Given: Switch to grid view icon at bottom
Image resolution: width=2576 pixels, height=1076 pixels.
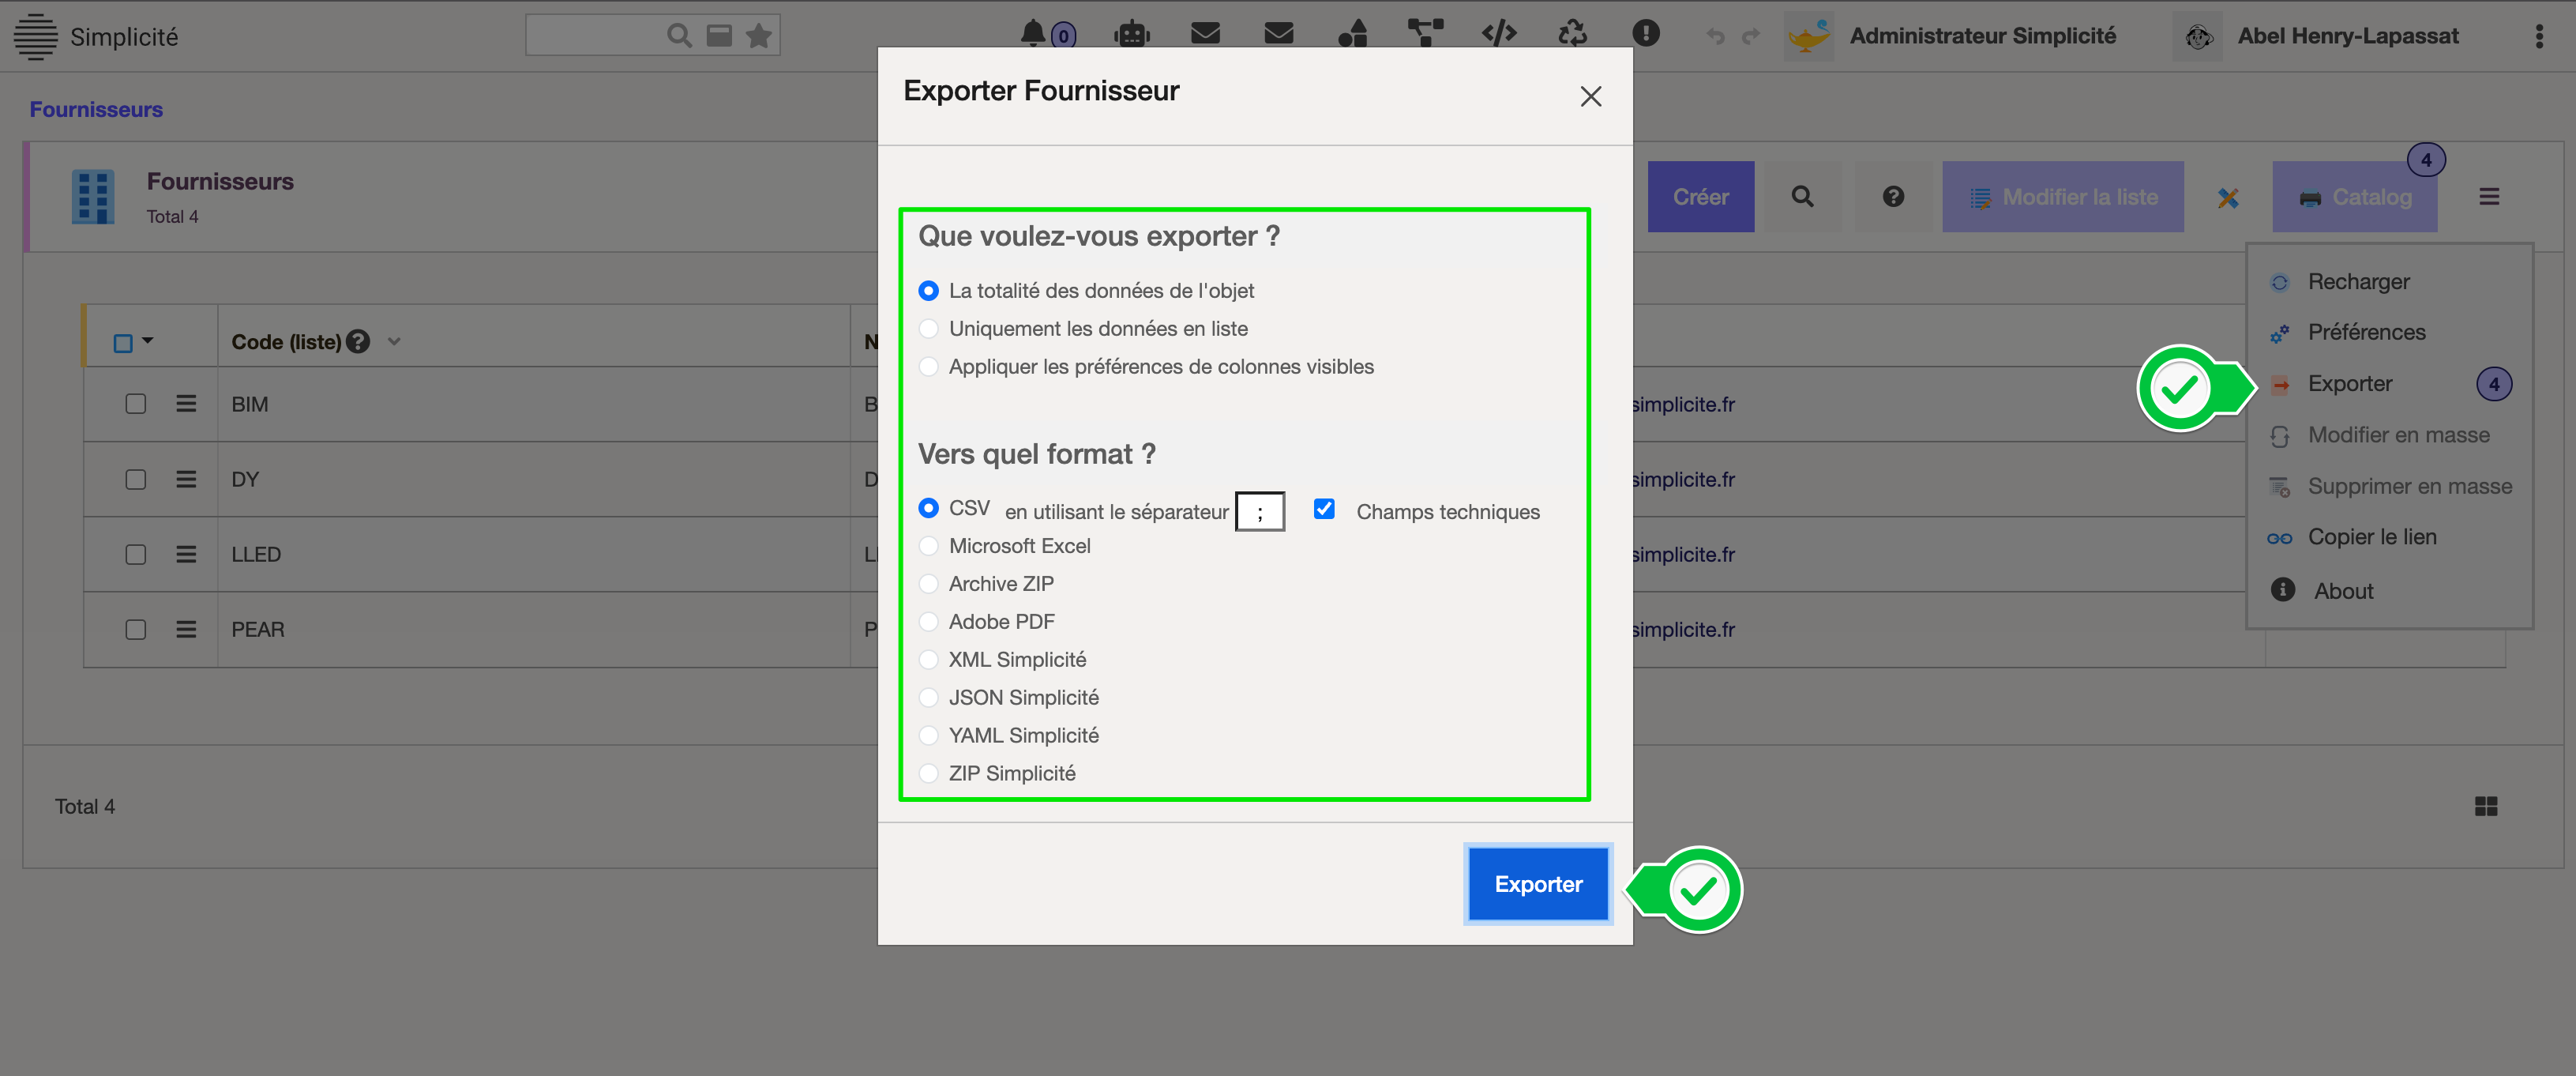Looking at the screenshot, I should (2486, 806).
